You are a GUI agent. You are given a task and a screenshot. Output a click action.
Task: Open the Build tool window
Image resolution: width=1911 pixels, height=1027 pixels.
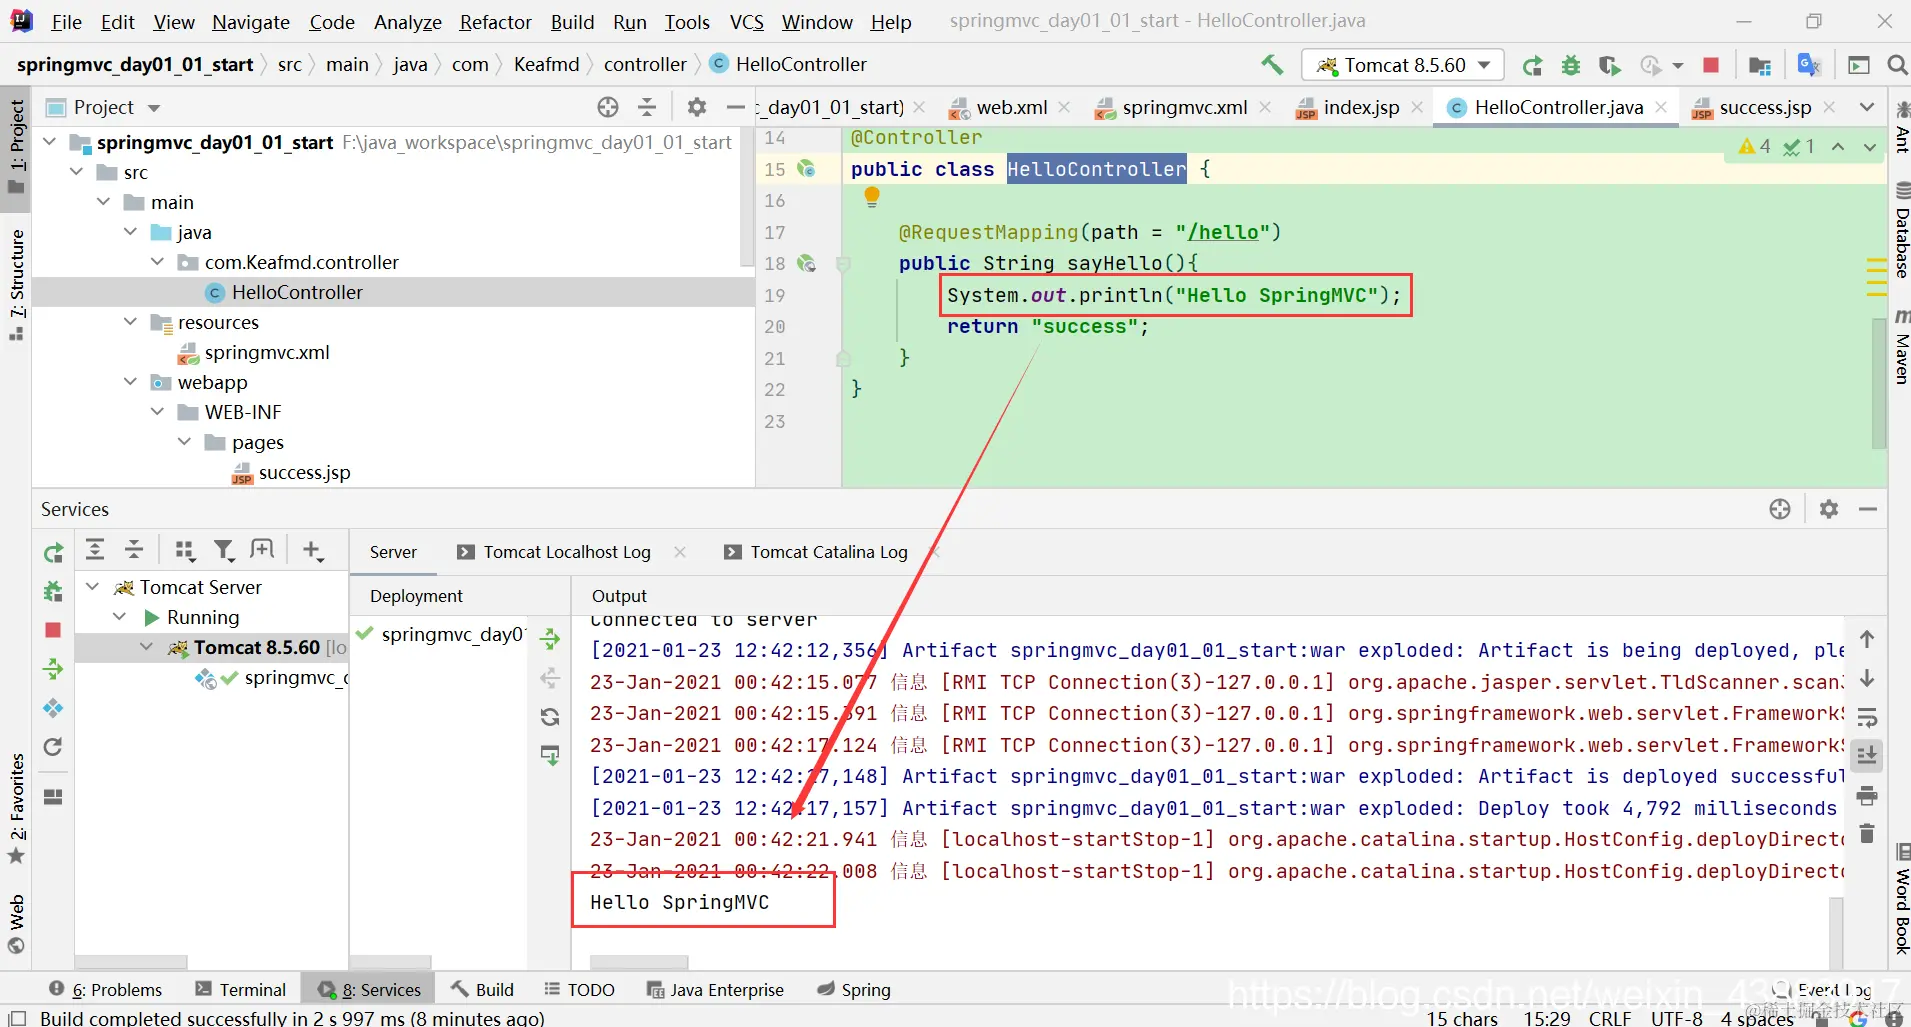[483, 989]
